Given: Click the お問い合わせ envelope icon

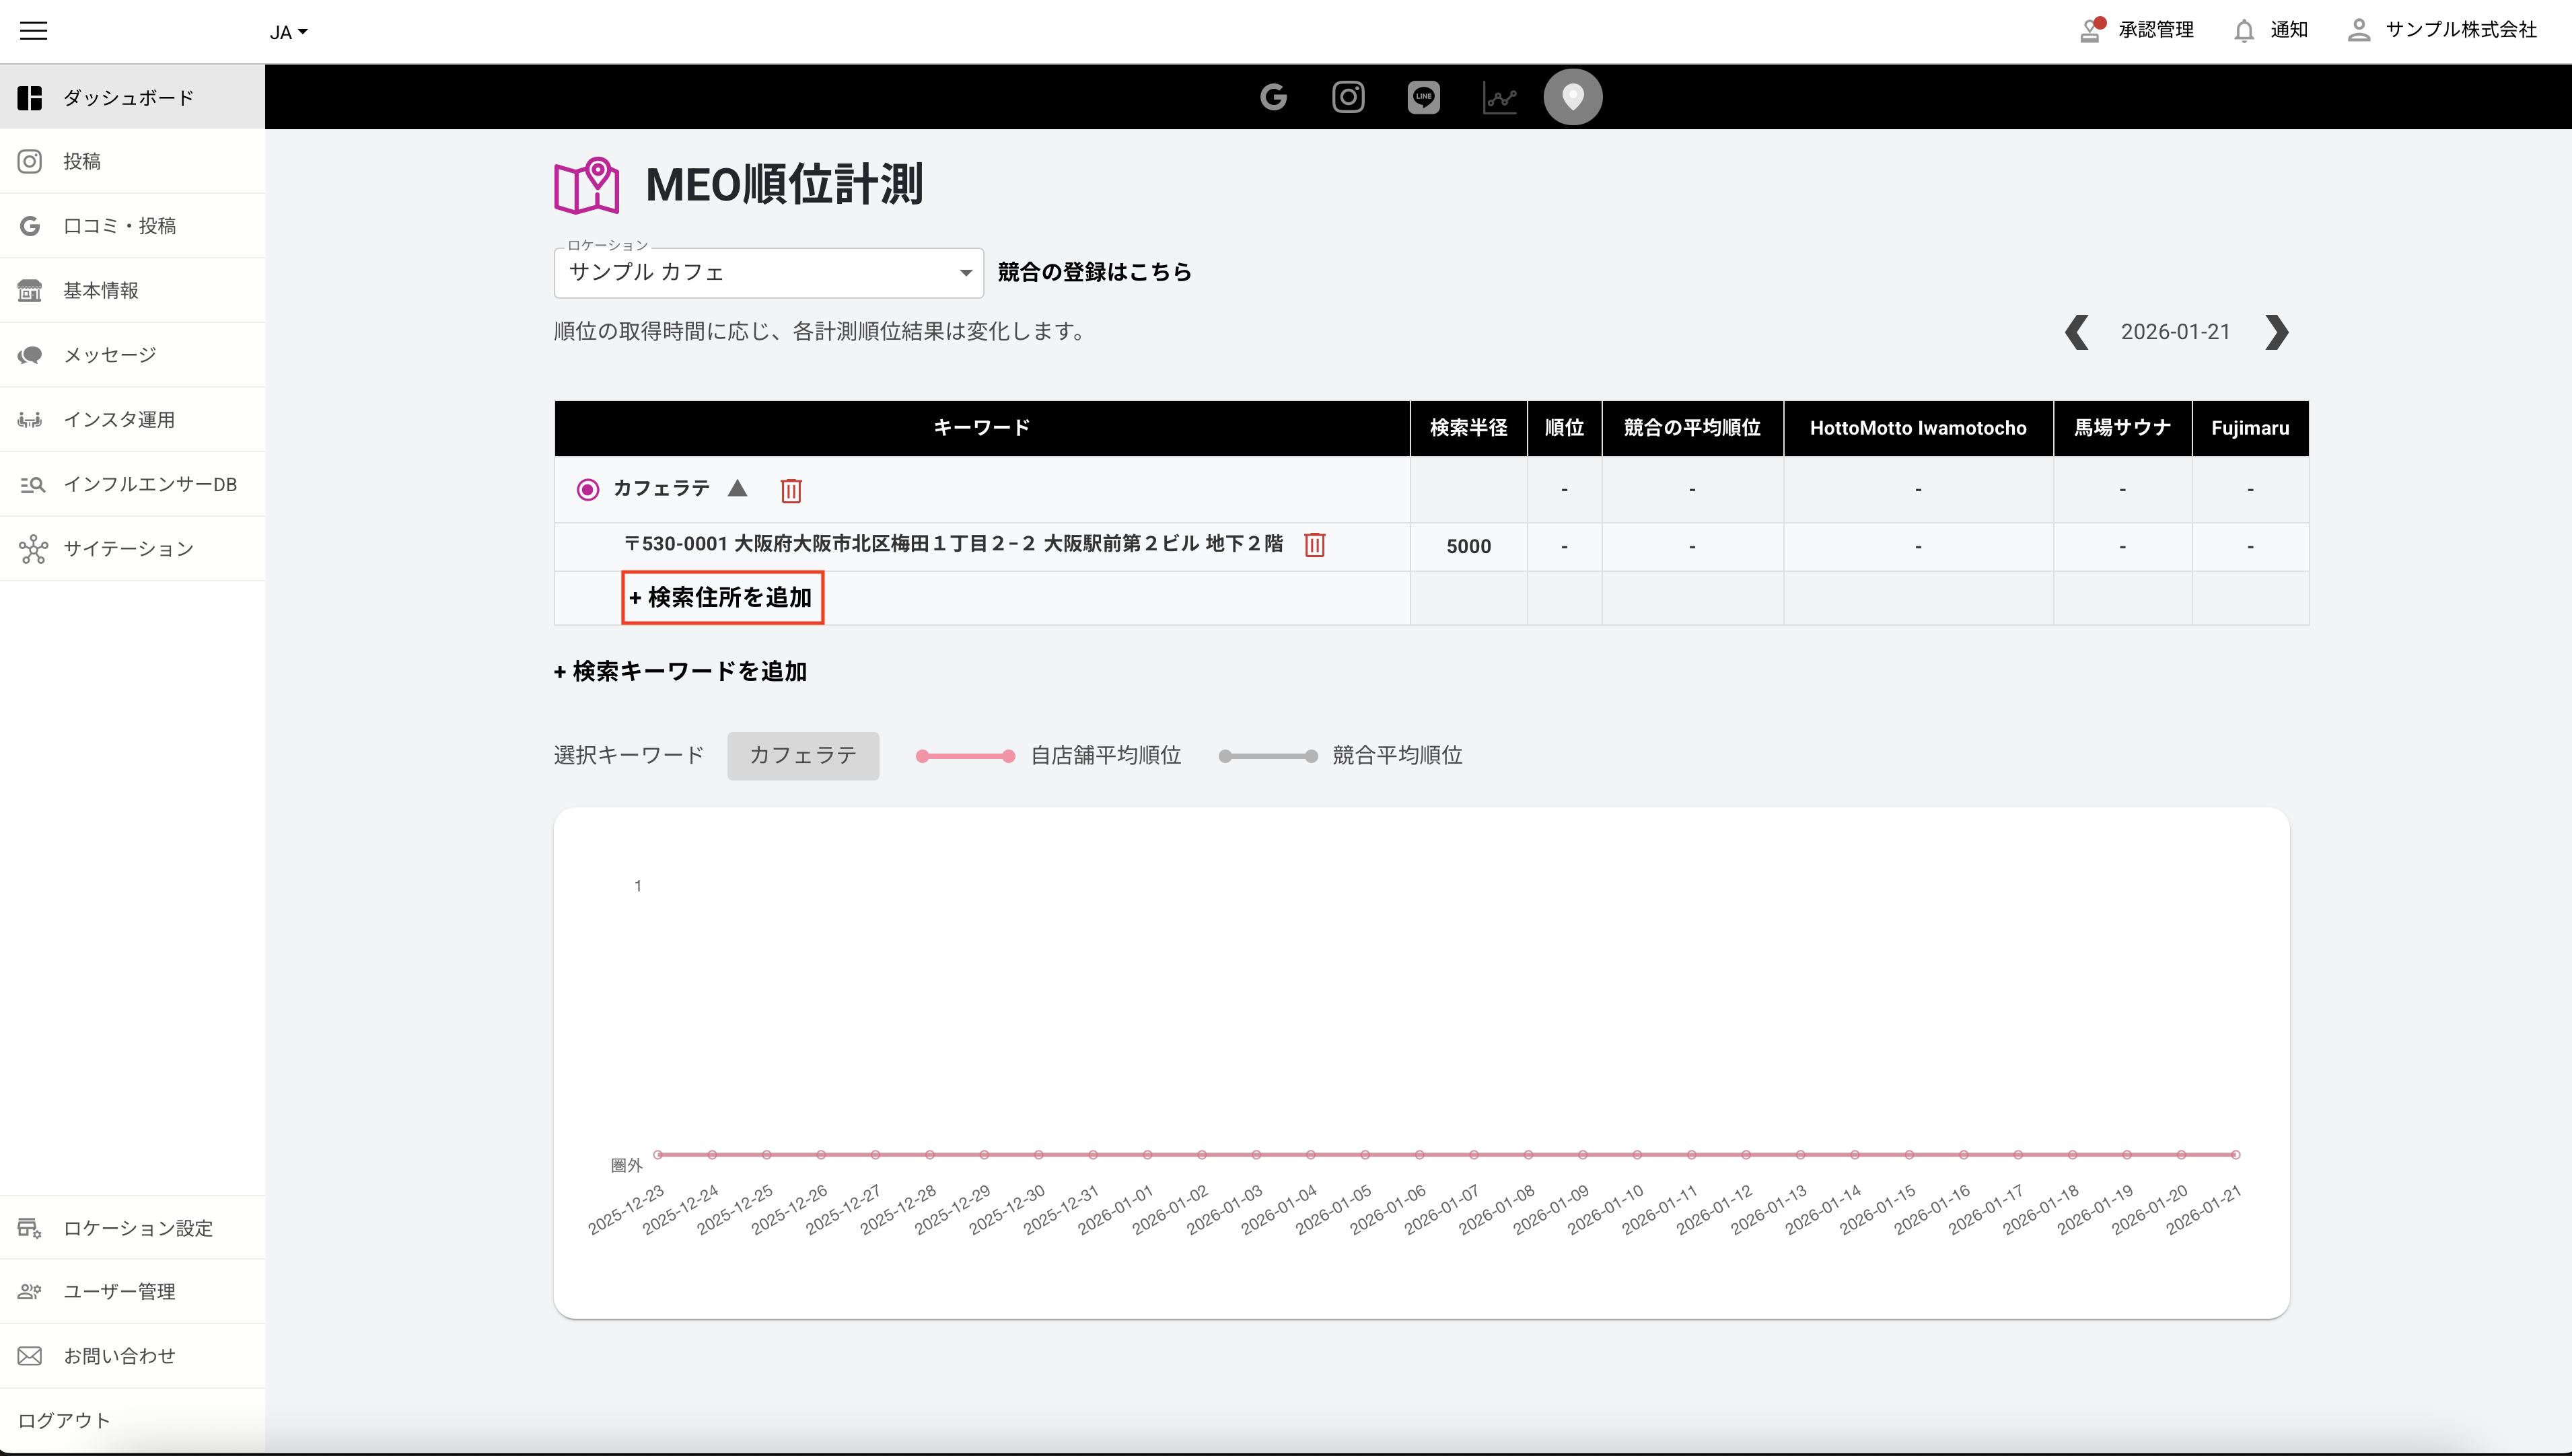Looking at the screenshot, I should [30, 1356].
